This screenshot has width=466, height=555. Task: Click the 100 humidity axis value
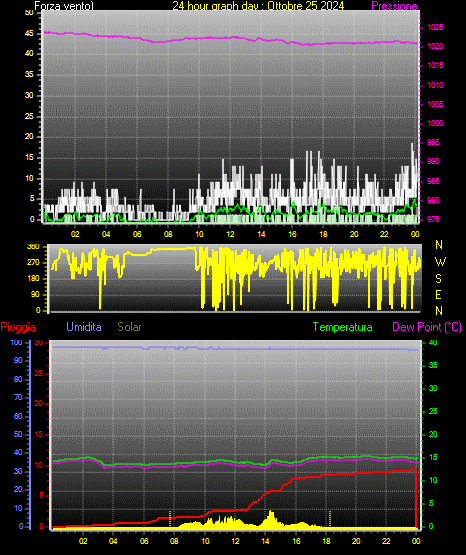[16, 343]
